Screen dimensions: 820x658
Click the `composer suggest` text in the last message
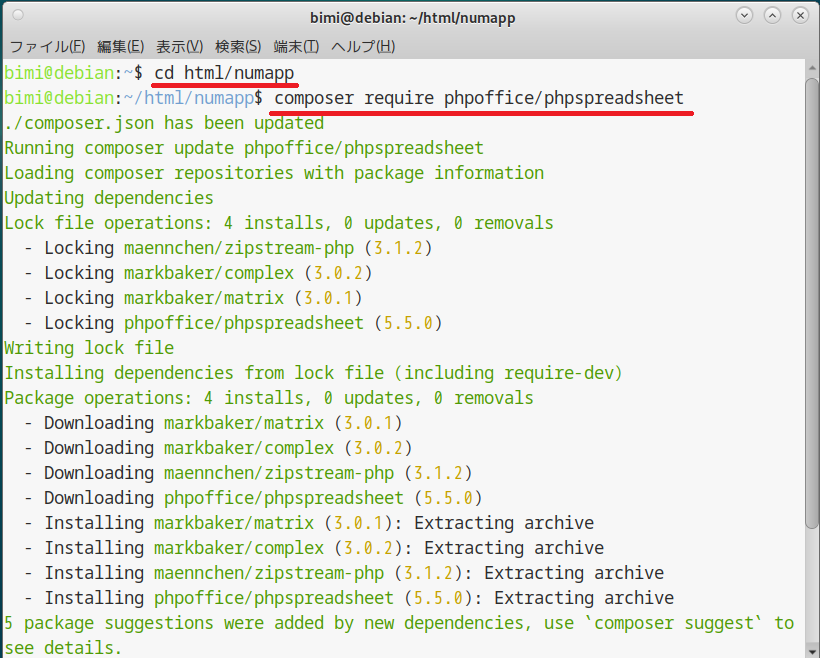(x=691, y=623)
